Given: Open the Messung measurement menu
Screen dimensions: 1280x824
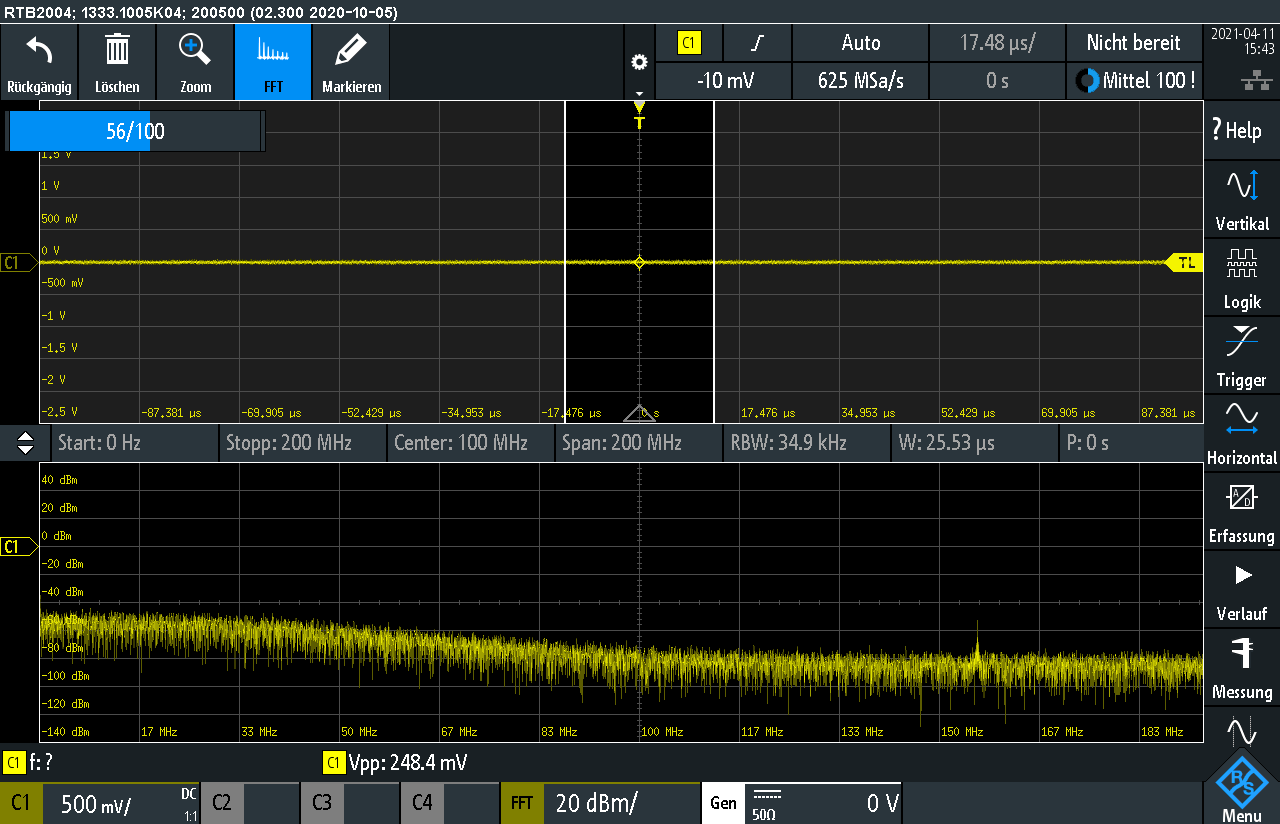Looking at the screenshot, I should (1241, 667).
